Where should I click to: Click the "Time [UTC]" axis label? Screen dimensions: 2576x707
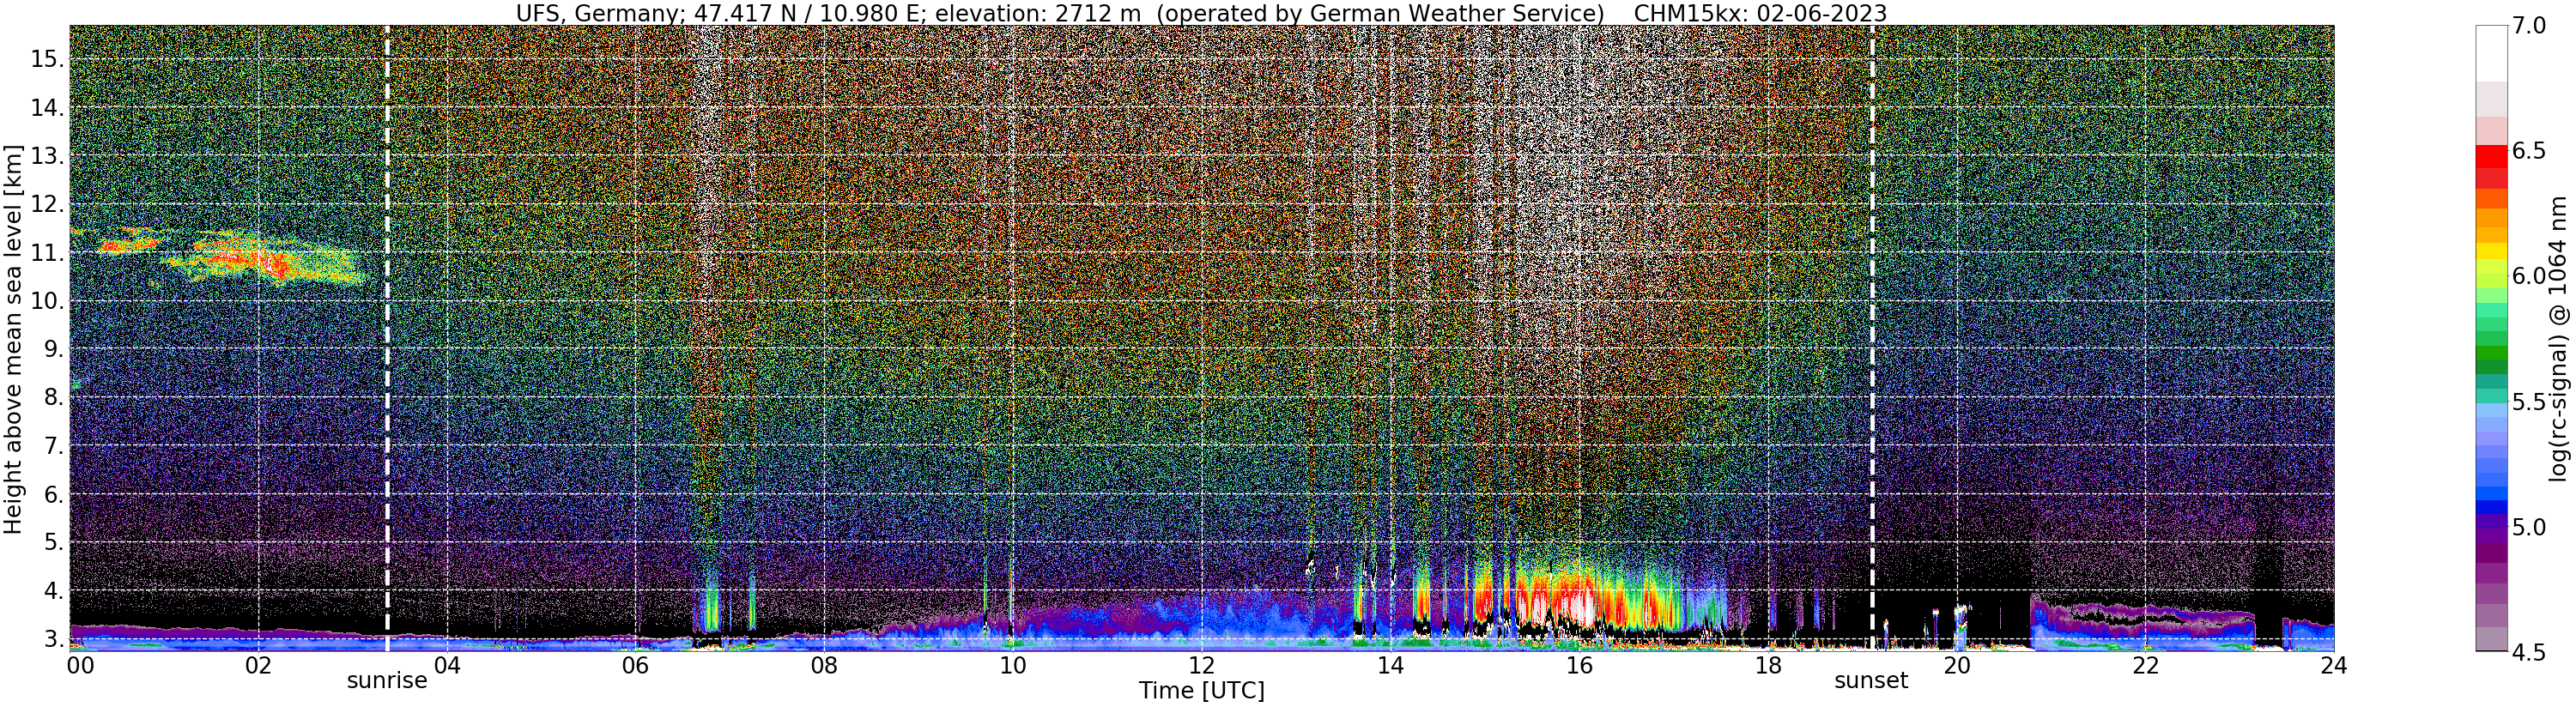click(x=1202, y=691)
